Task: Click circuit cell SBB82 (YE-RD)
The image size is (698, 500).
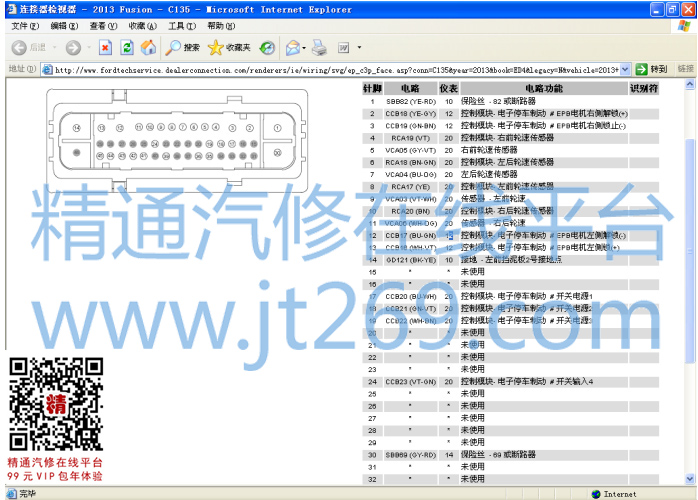Action: click(410, 102)
